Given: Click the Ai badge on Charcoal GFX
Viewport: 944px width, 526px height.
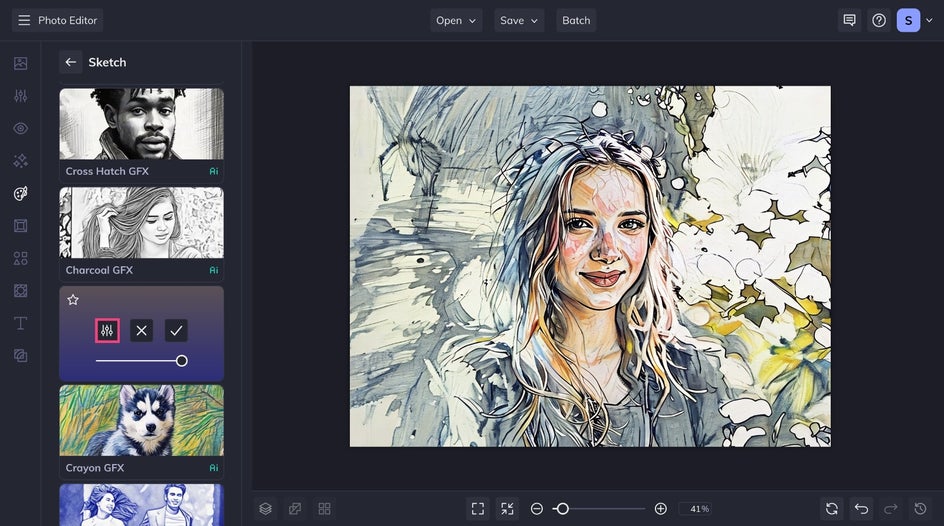Looking at the screenshot, I should coord(214,270).
